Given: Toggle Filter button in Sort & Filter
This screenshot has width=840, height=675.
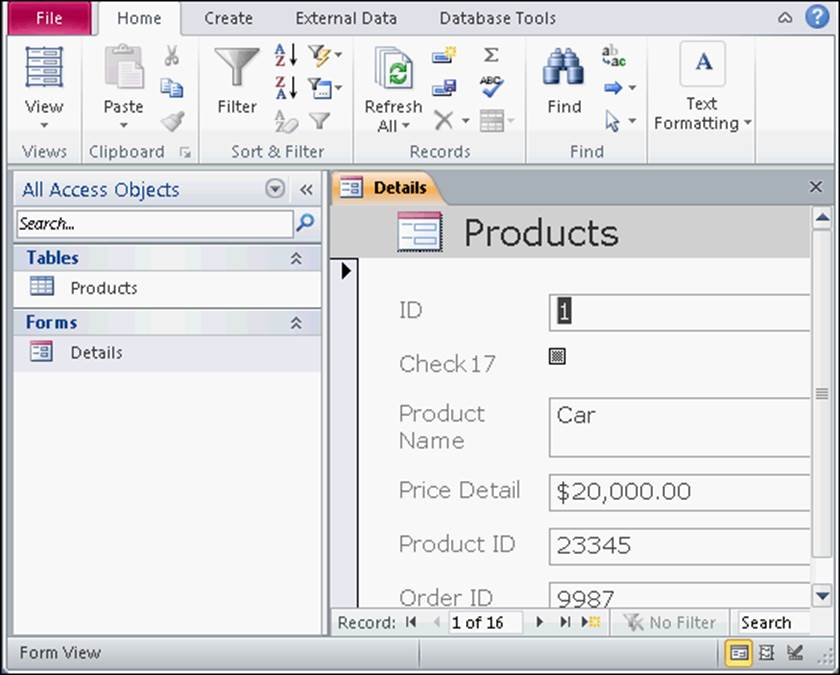Looking at the screenshot, I should [x=319, y=121].
